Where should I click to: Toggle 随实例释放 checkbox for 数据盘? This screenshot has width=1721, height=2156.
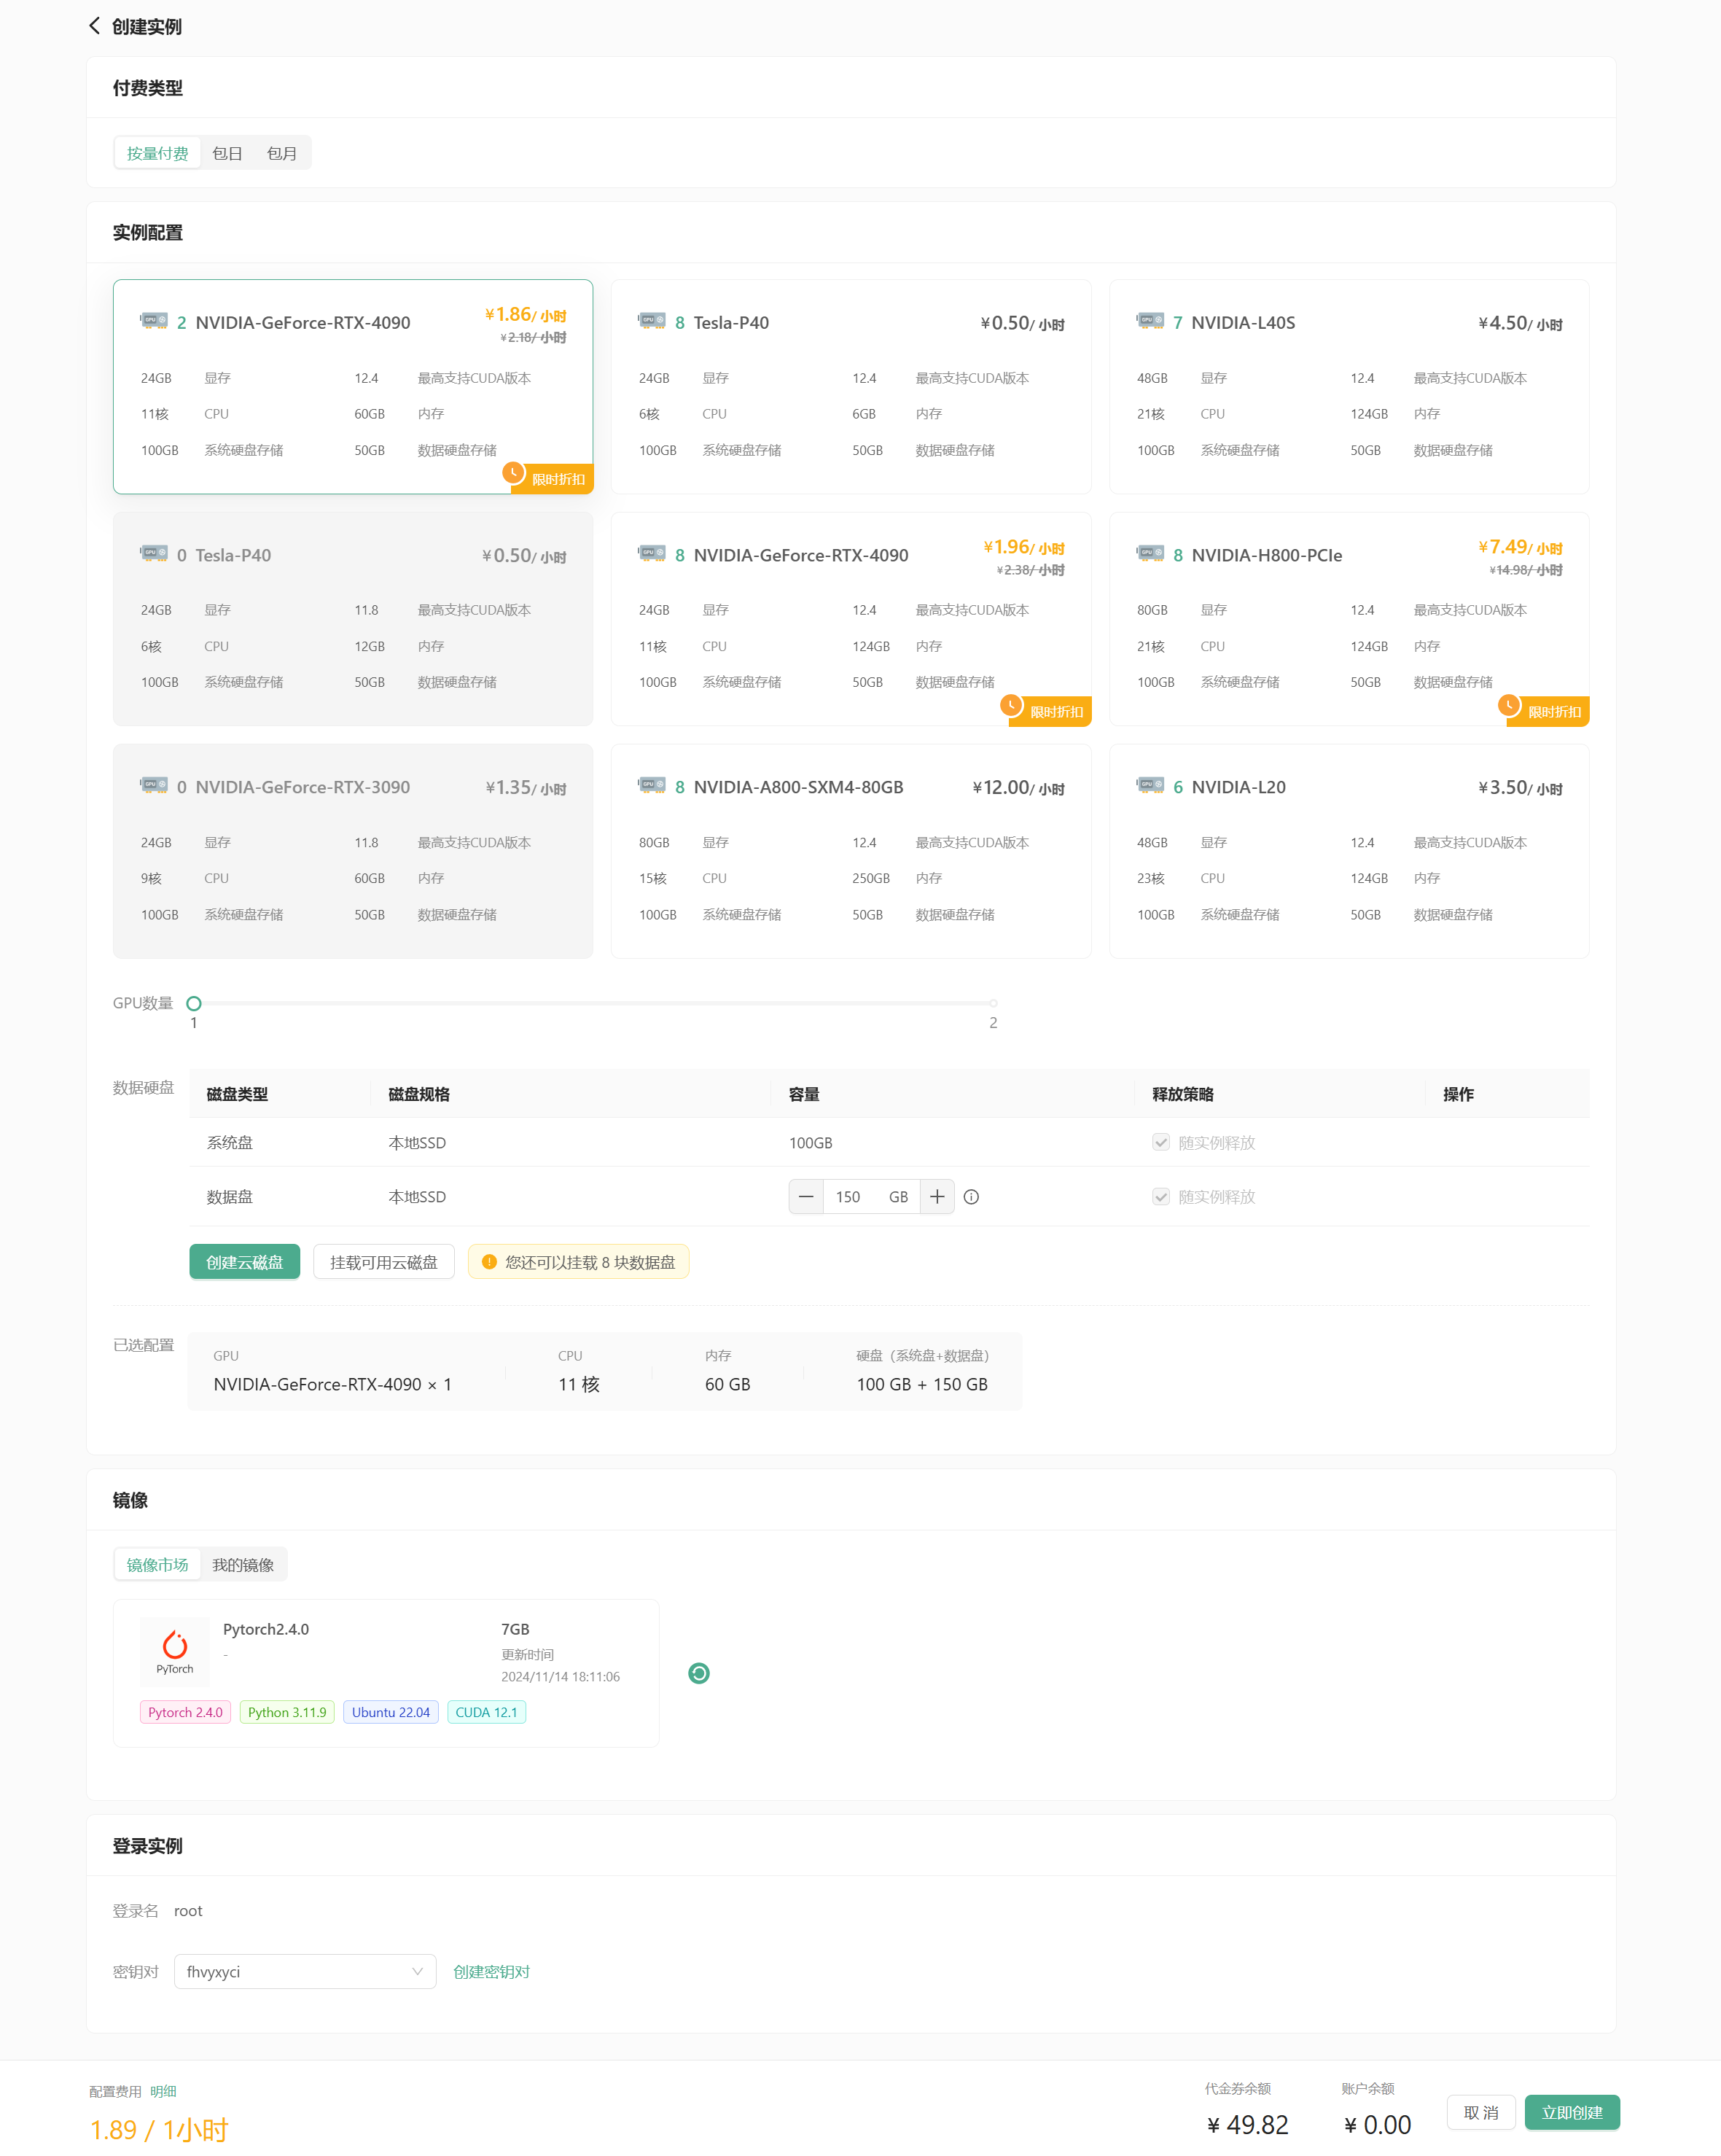click(x=1161, y=1197)
